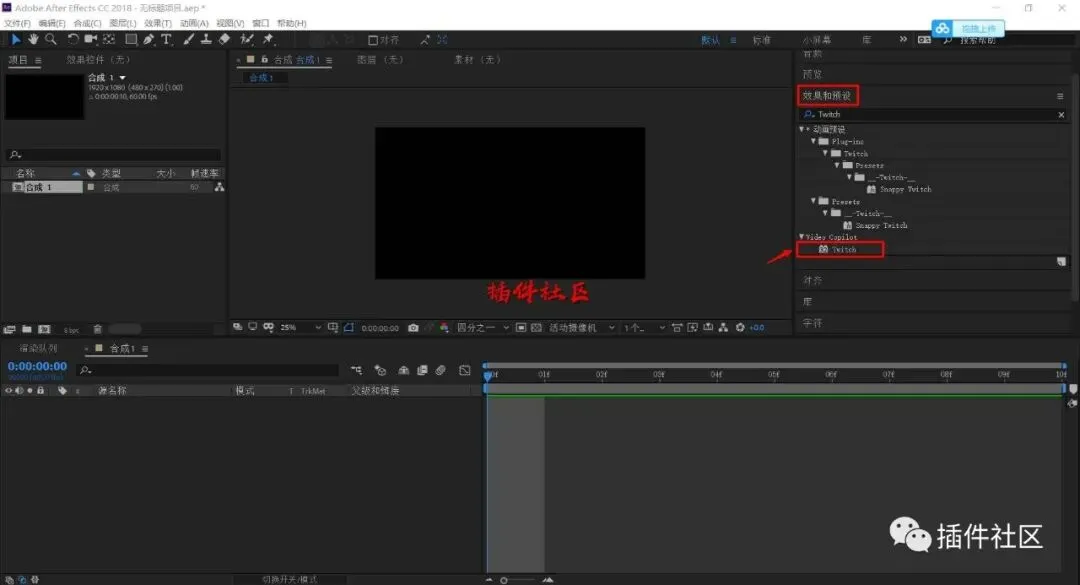
Task: Toggle hide shy layers switch in timeline
Action: 404,370
